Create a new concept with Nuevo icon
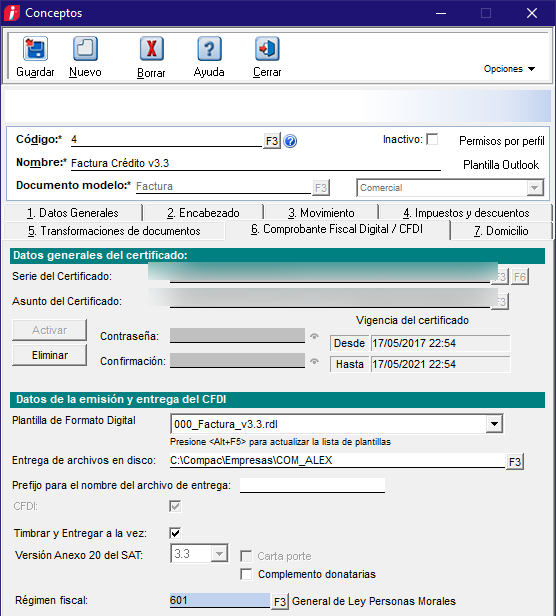 coord(85,49)
